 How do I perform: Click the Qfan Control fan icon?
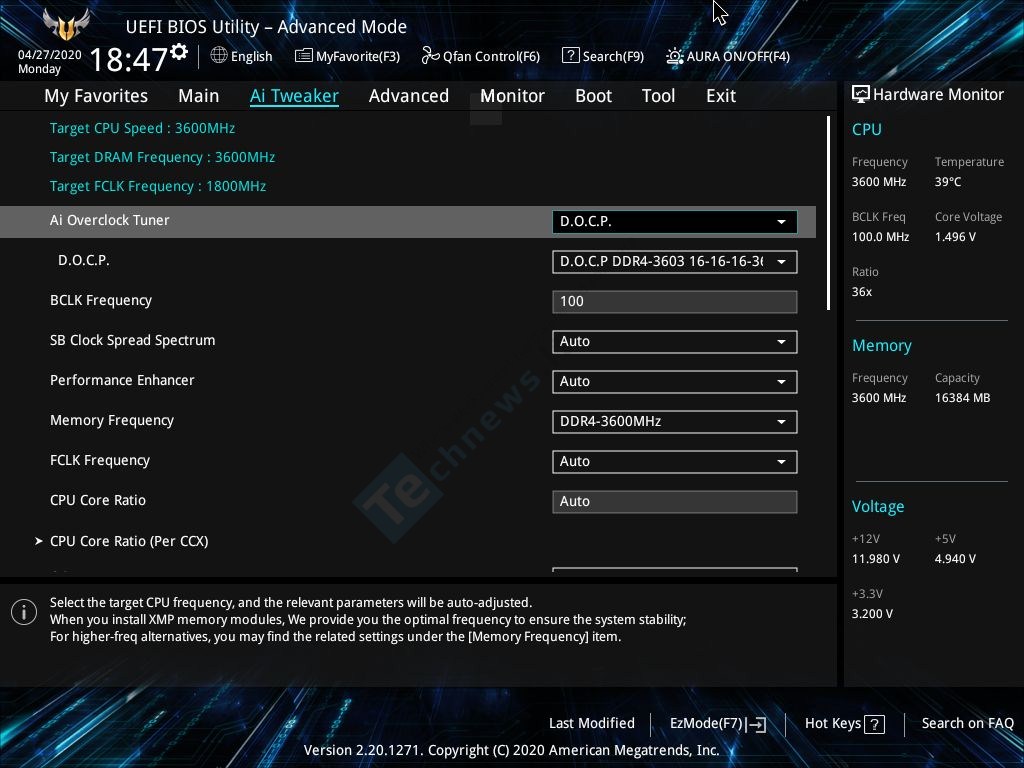pyautogui.click(x=430, y=56)
